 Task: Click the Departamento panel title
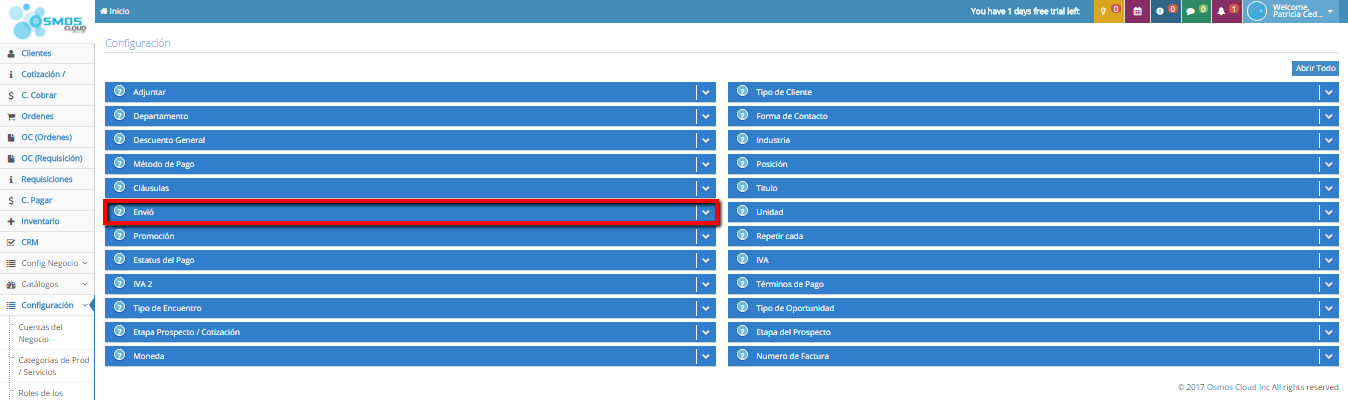160,116
